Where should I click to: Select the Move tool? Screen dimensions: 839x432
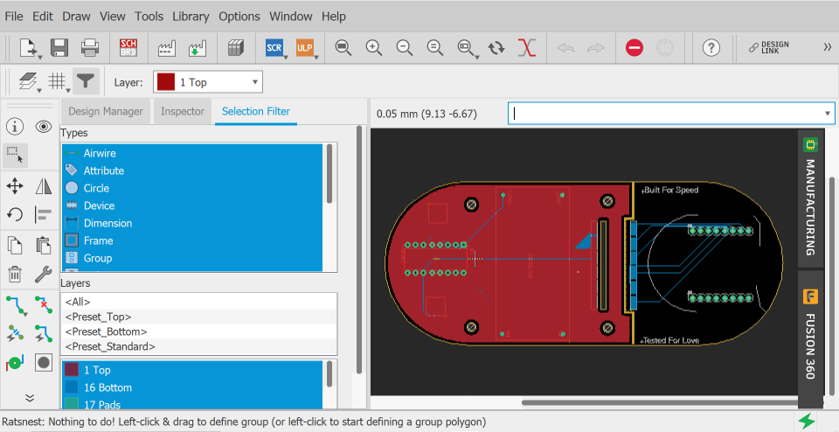15,186
